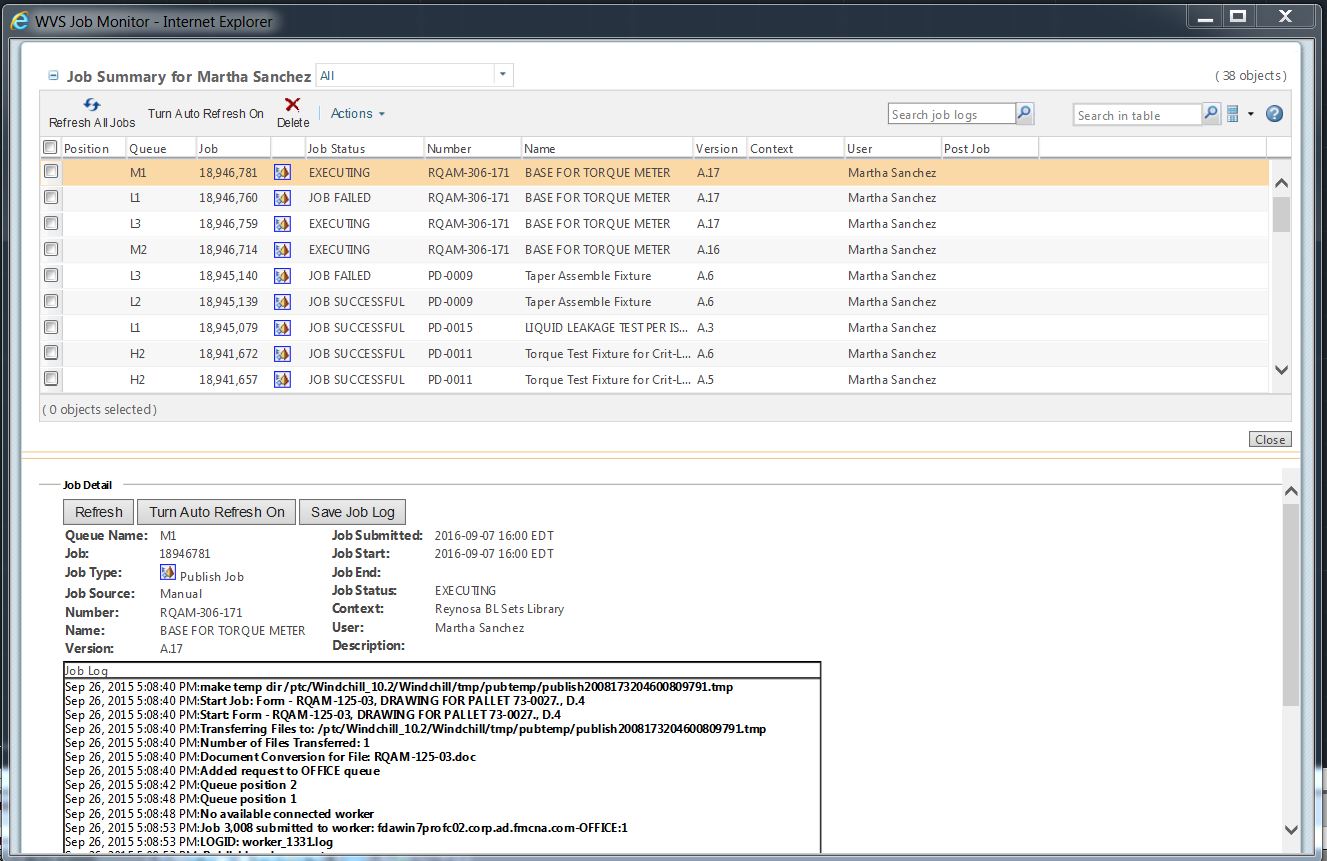
Task: Check the box for job 18,941,672
Action: 51,353
